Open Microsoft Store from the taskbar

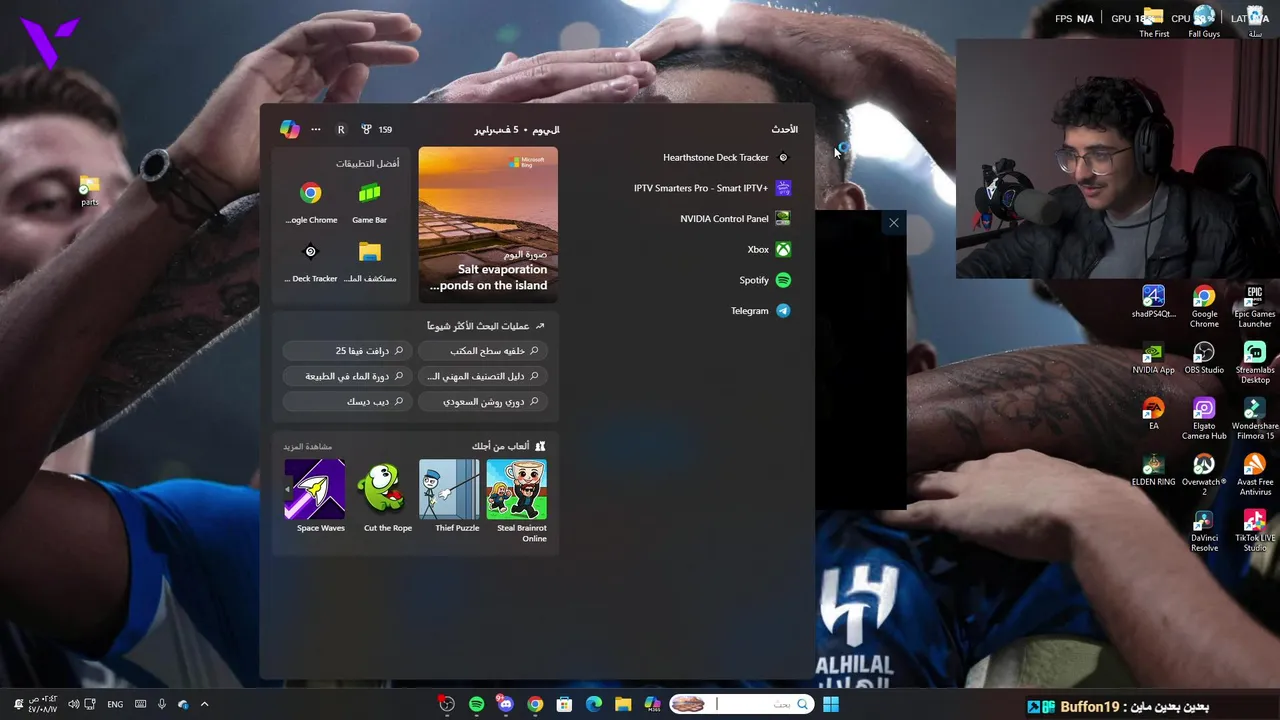pos(565,705)
